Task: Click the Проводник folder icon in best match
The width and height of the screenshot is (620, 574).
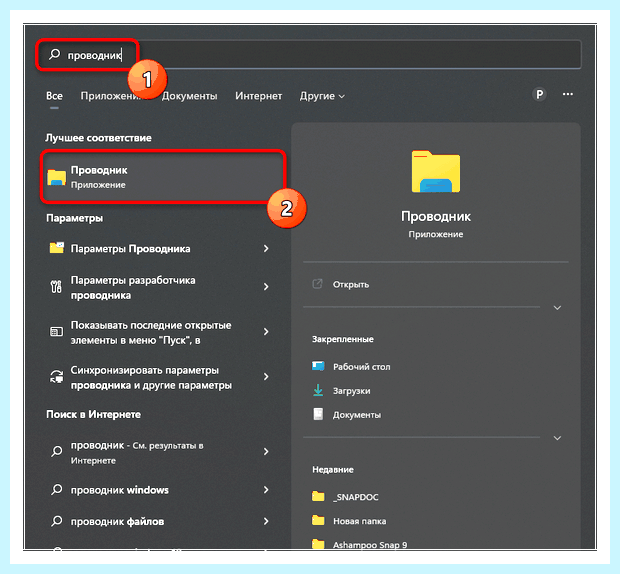Action: (57, 177)
